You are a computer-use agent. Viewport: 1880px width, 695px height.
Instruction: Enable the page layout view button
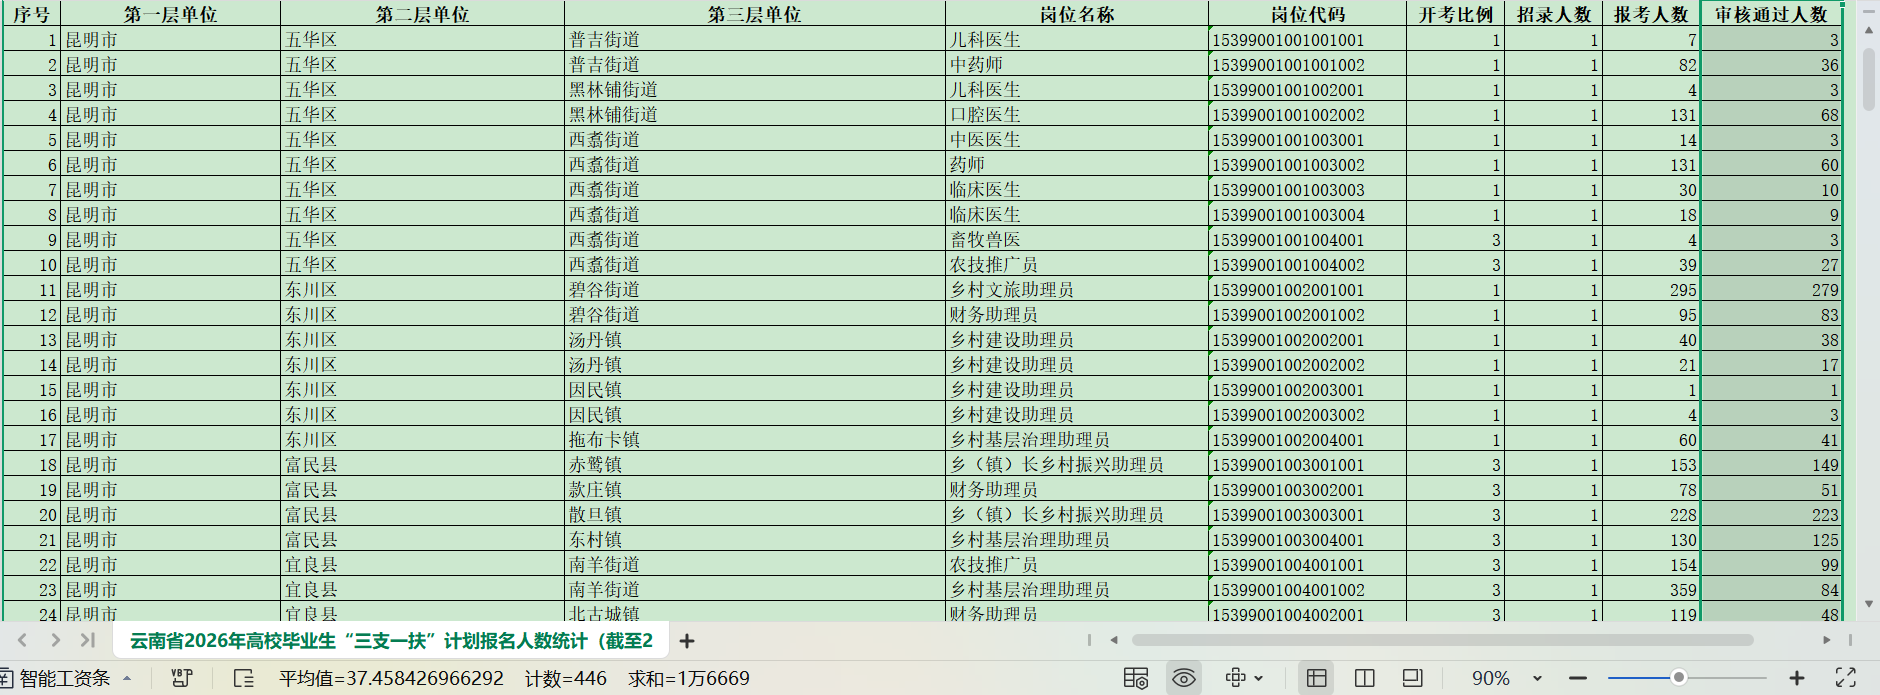(x=1412, y=678)
